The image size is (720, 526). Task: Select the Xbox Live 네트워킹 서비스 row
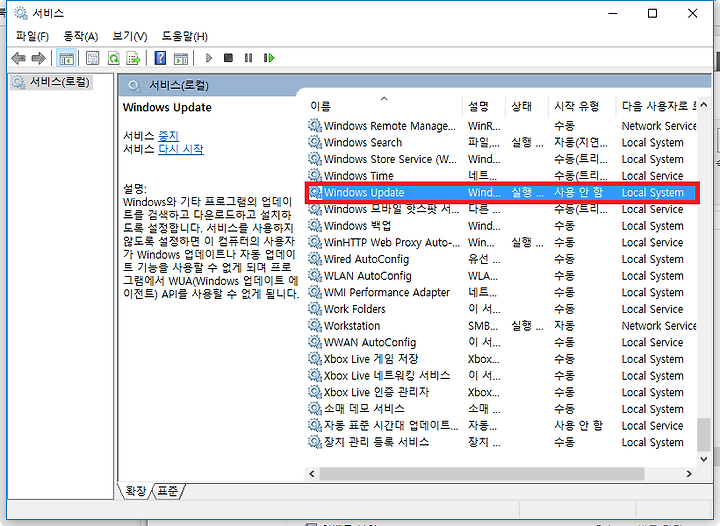click(x=502, y=375)
